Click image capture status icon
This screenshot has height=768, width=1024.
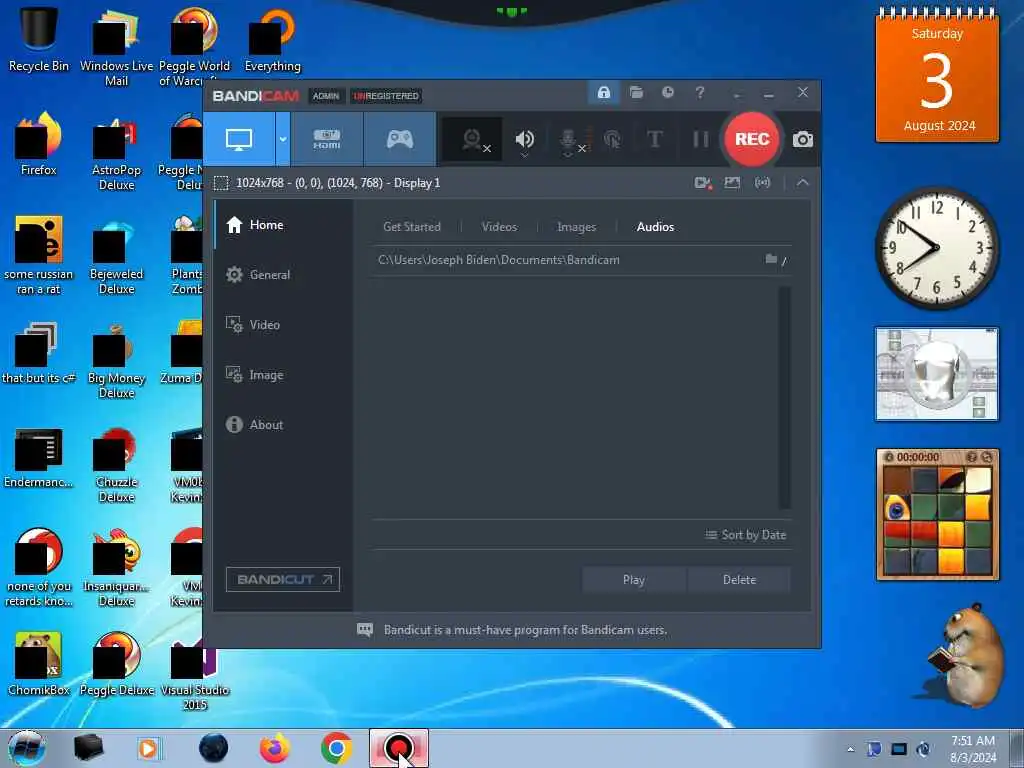732,183
